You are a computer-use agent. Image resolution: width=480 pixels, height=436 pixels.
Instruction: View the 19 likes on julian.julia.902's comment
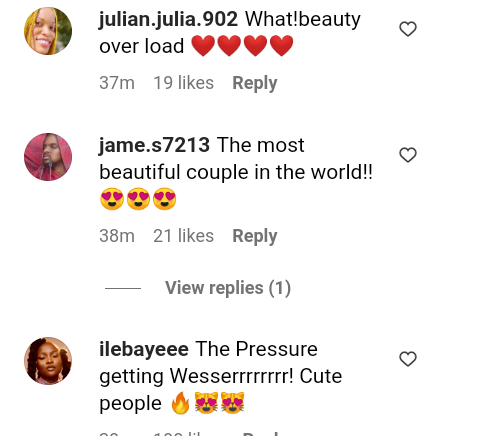point(183,83)
